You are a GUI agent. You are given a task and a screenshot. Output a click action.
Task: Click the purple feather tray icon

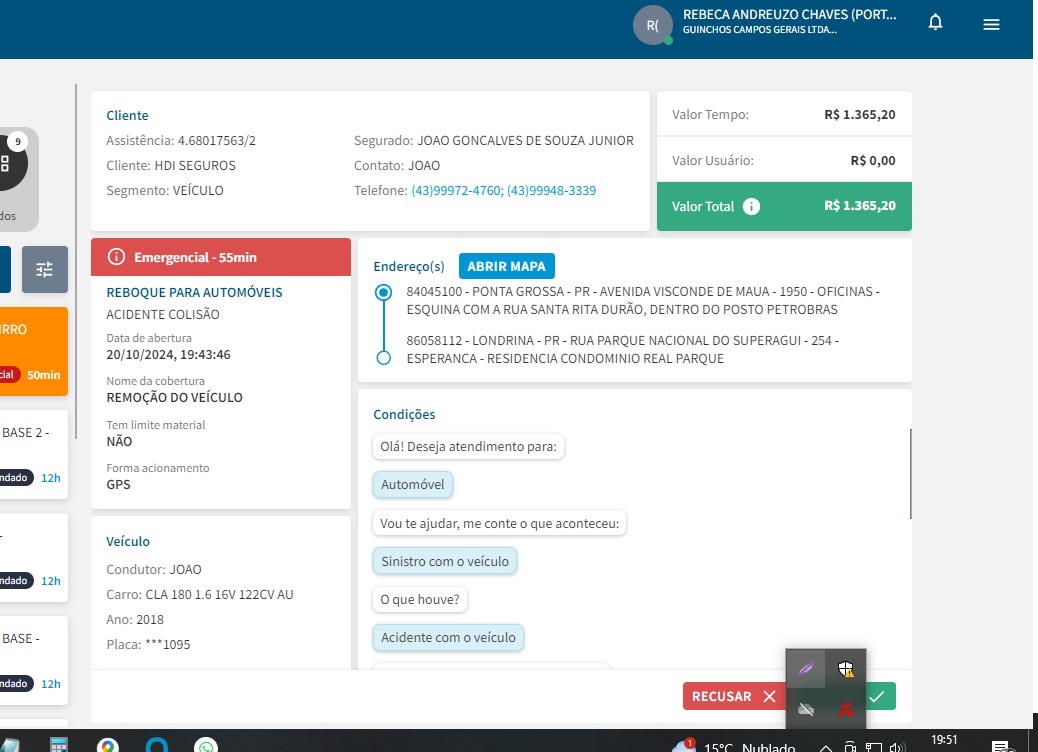(x=806, y=669)
